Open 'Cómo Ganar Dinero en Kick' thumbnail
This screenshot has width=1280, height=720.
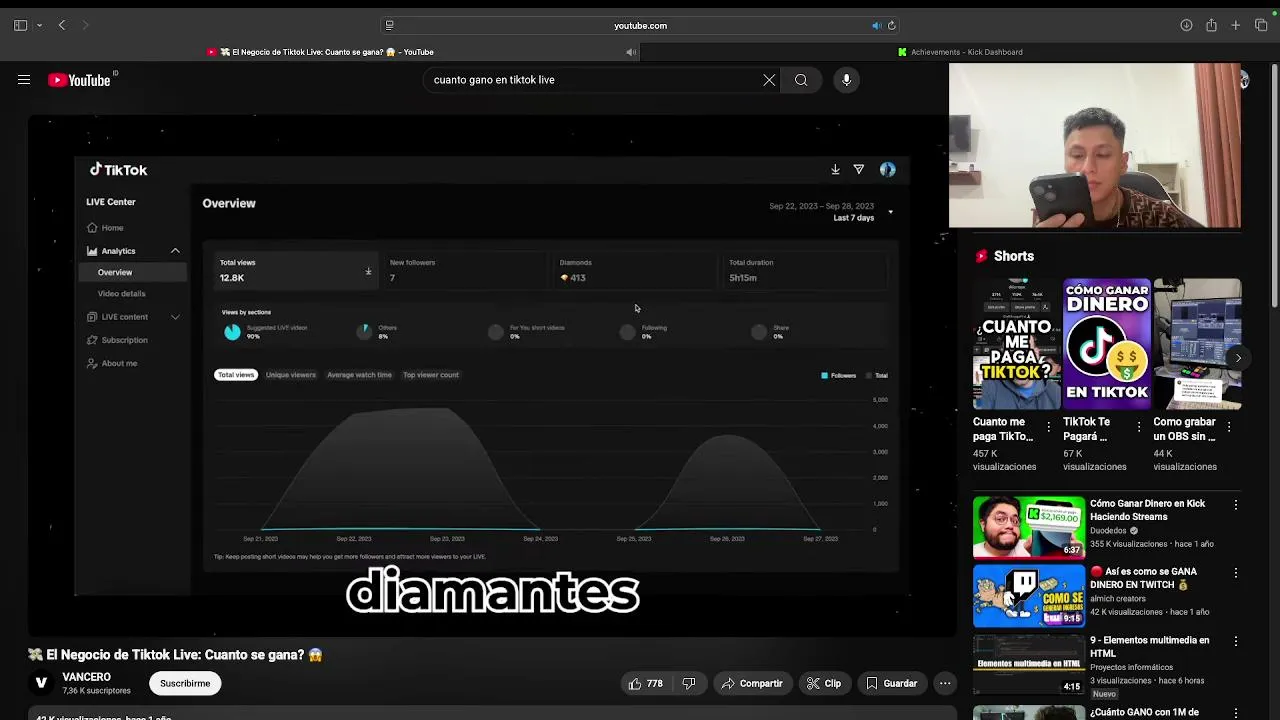pyautogui.click(x=1028, y=527)
